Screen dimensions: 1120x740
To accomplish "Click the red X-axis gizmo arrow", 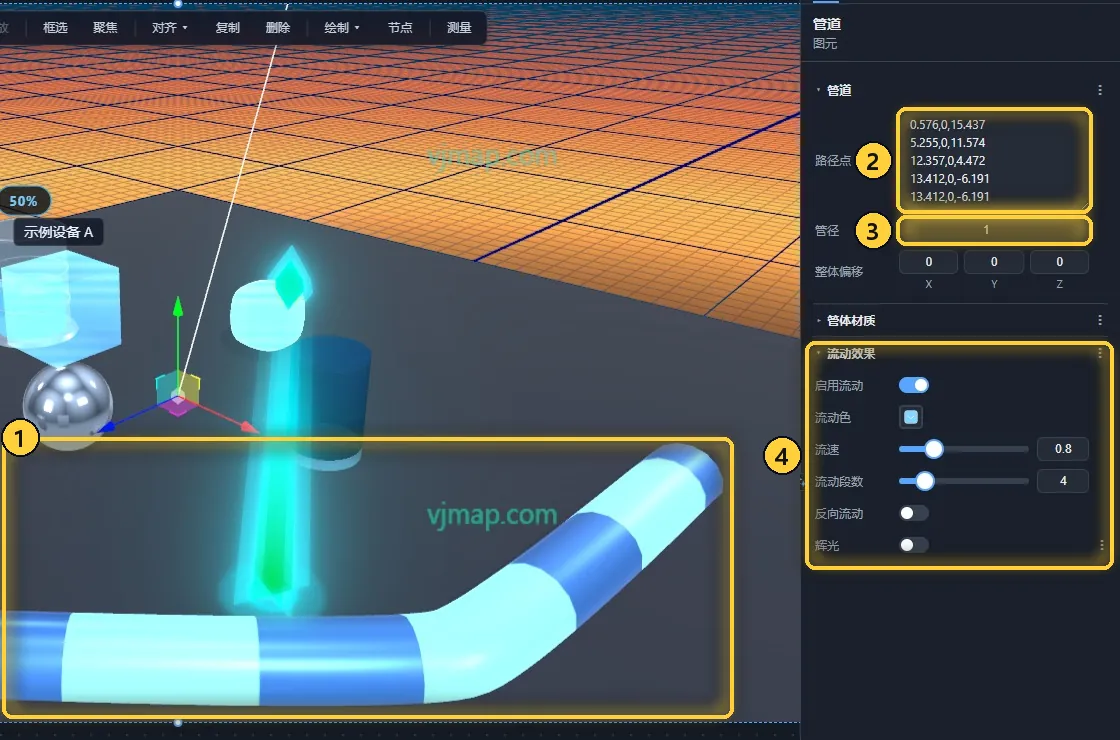I will tap(248, 426).
